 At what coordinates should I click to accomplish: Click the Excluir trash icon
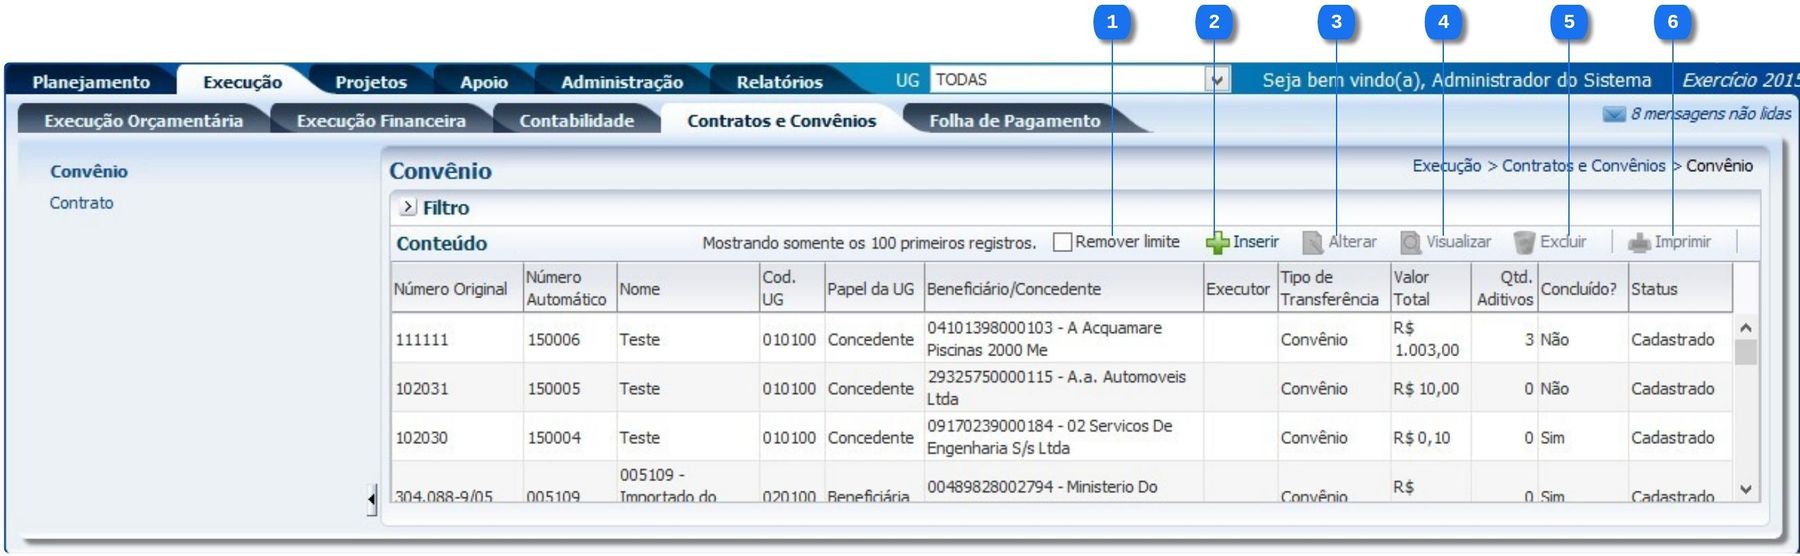pyautogui.click(x=1524, y=243)
